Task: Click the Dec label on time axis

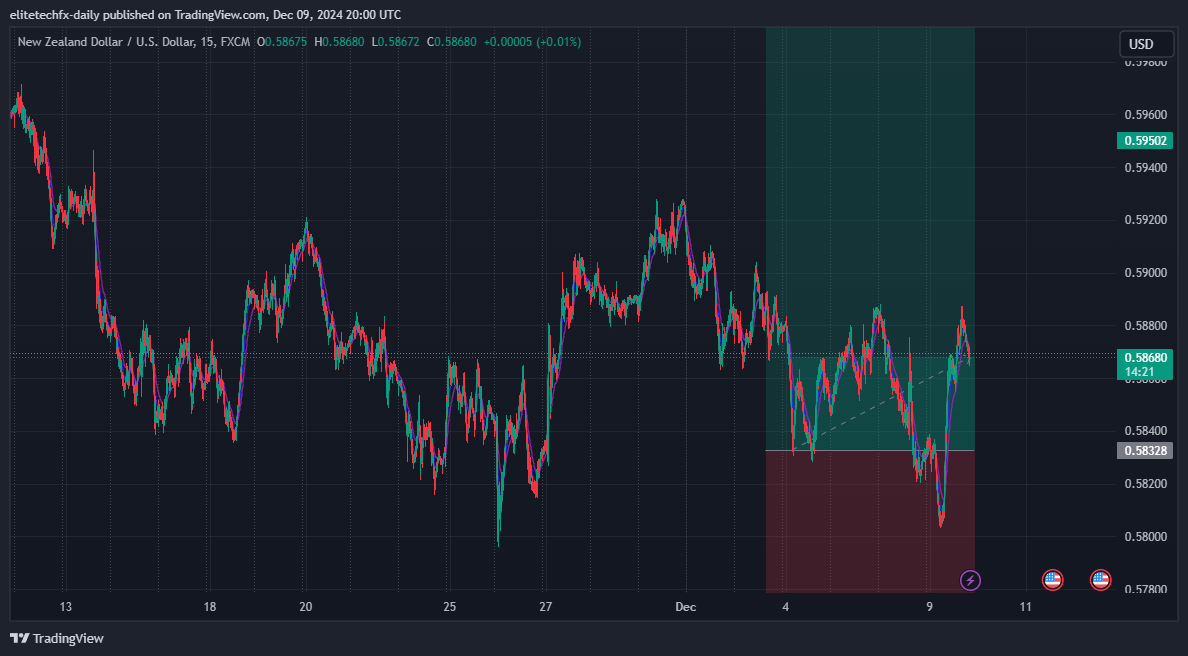Action: 686,607
